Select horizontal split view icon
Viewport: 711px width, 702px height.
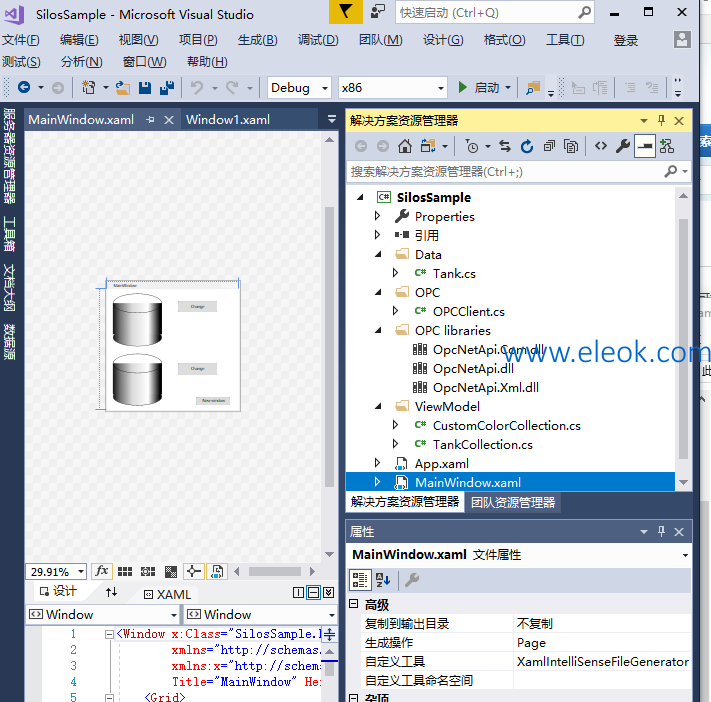point(313,592)
